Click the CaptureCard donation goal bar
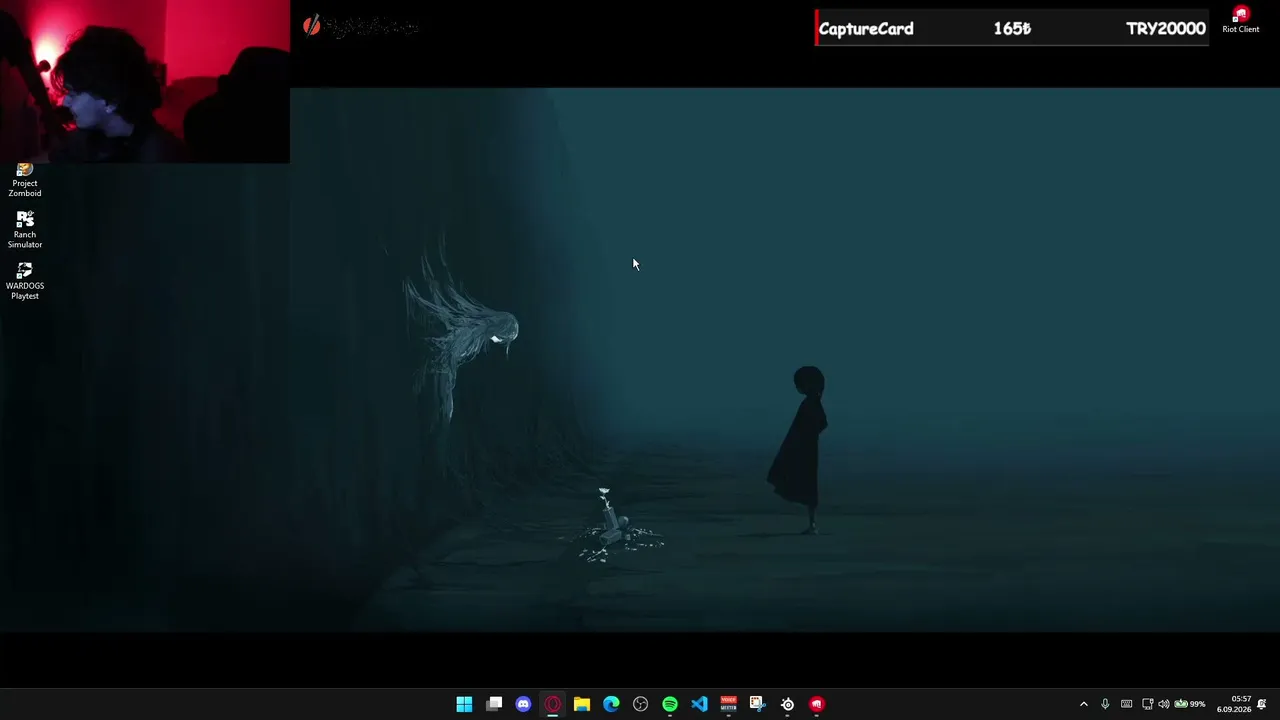 (x=1012, y=28)
